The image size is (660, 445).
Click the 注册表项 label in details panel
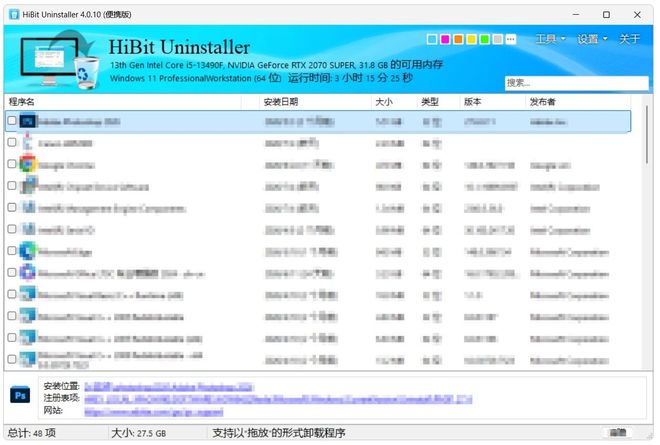pyautogui.click(x=61, y=398)
